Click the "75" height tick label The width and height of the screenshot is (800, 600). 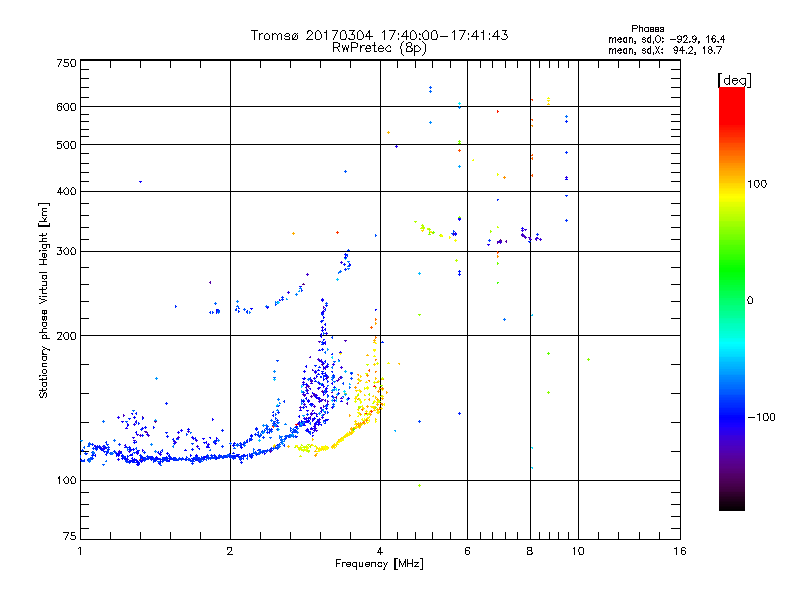pos(70,536)
